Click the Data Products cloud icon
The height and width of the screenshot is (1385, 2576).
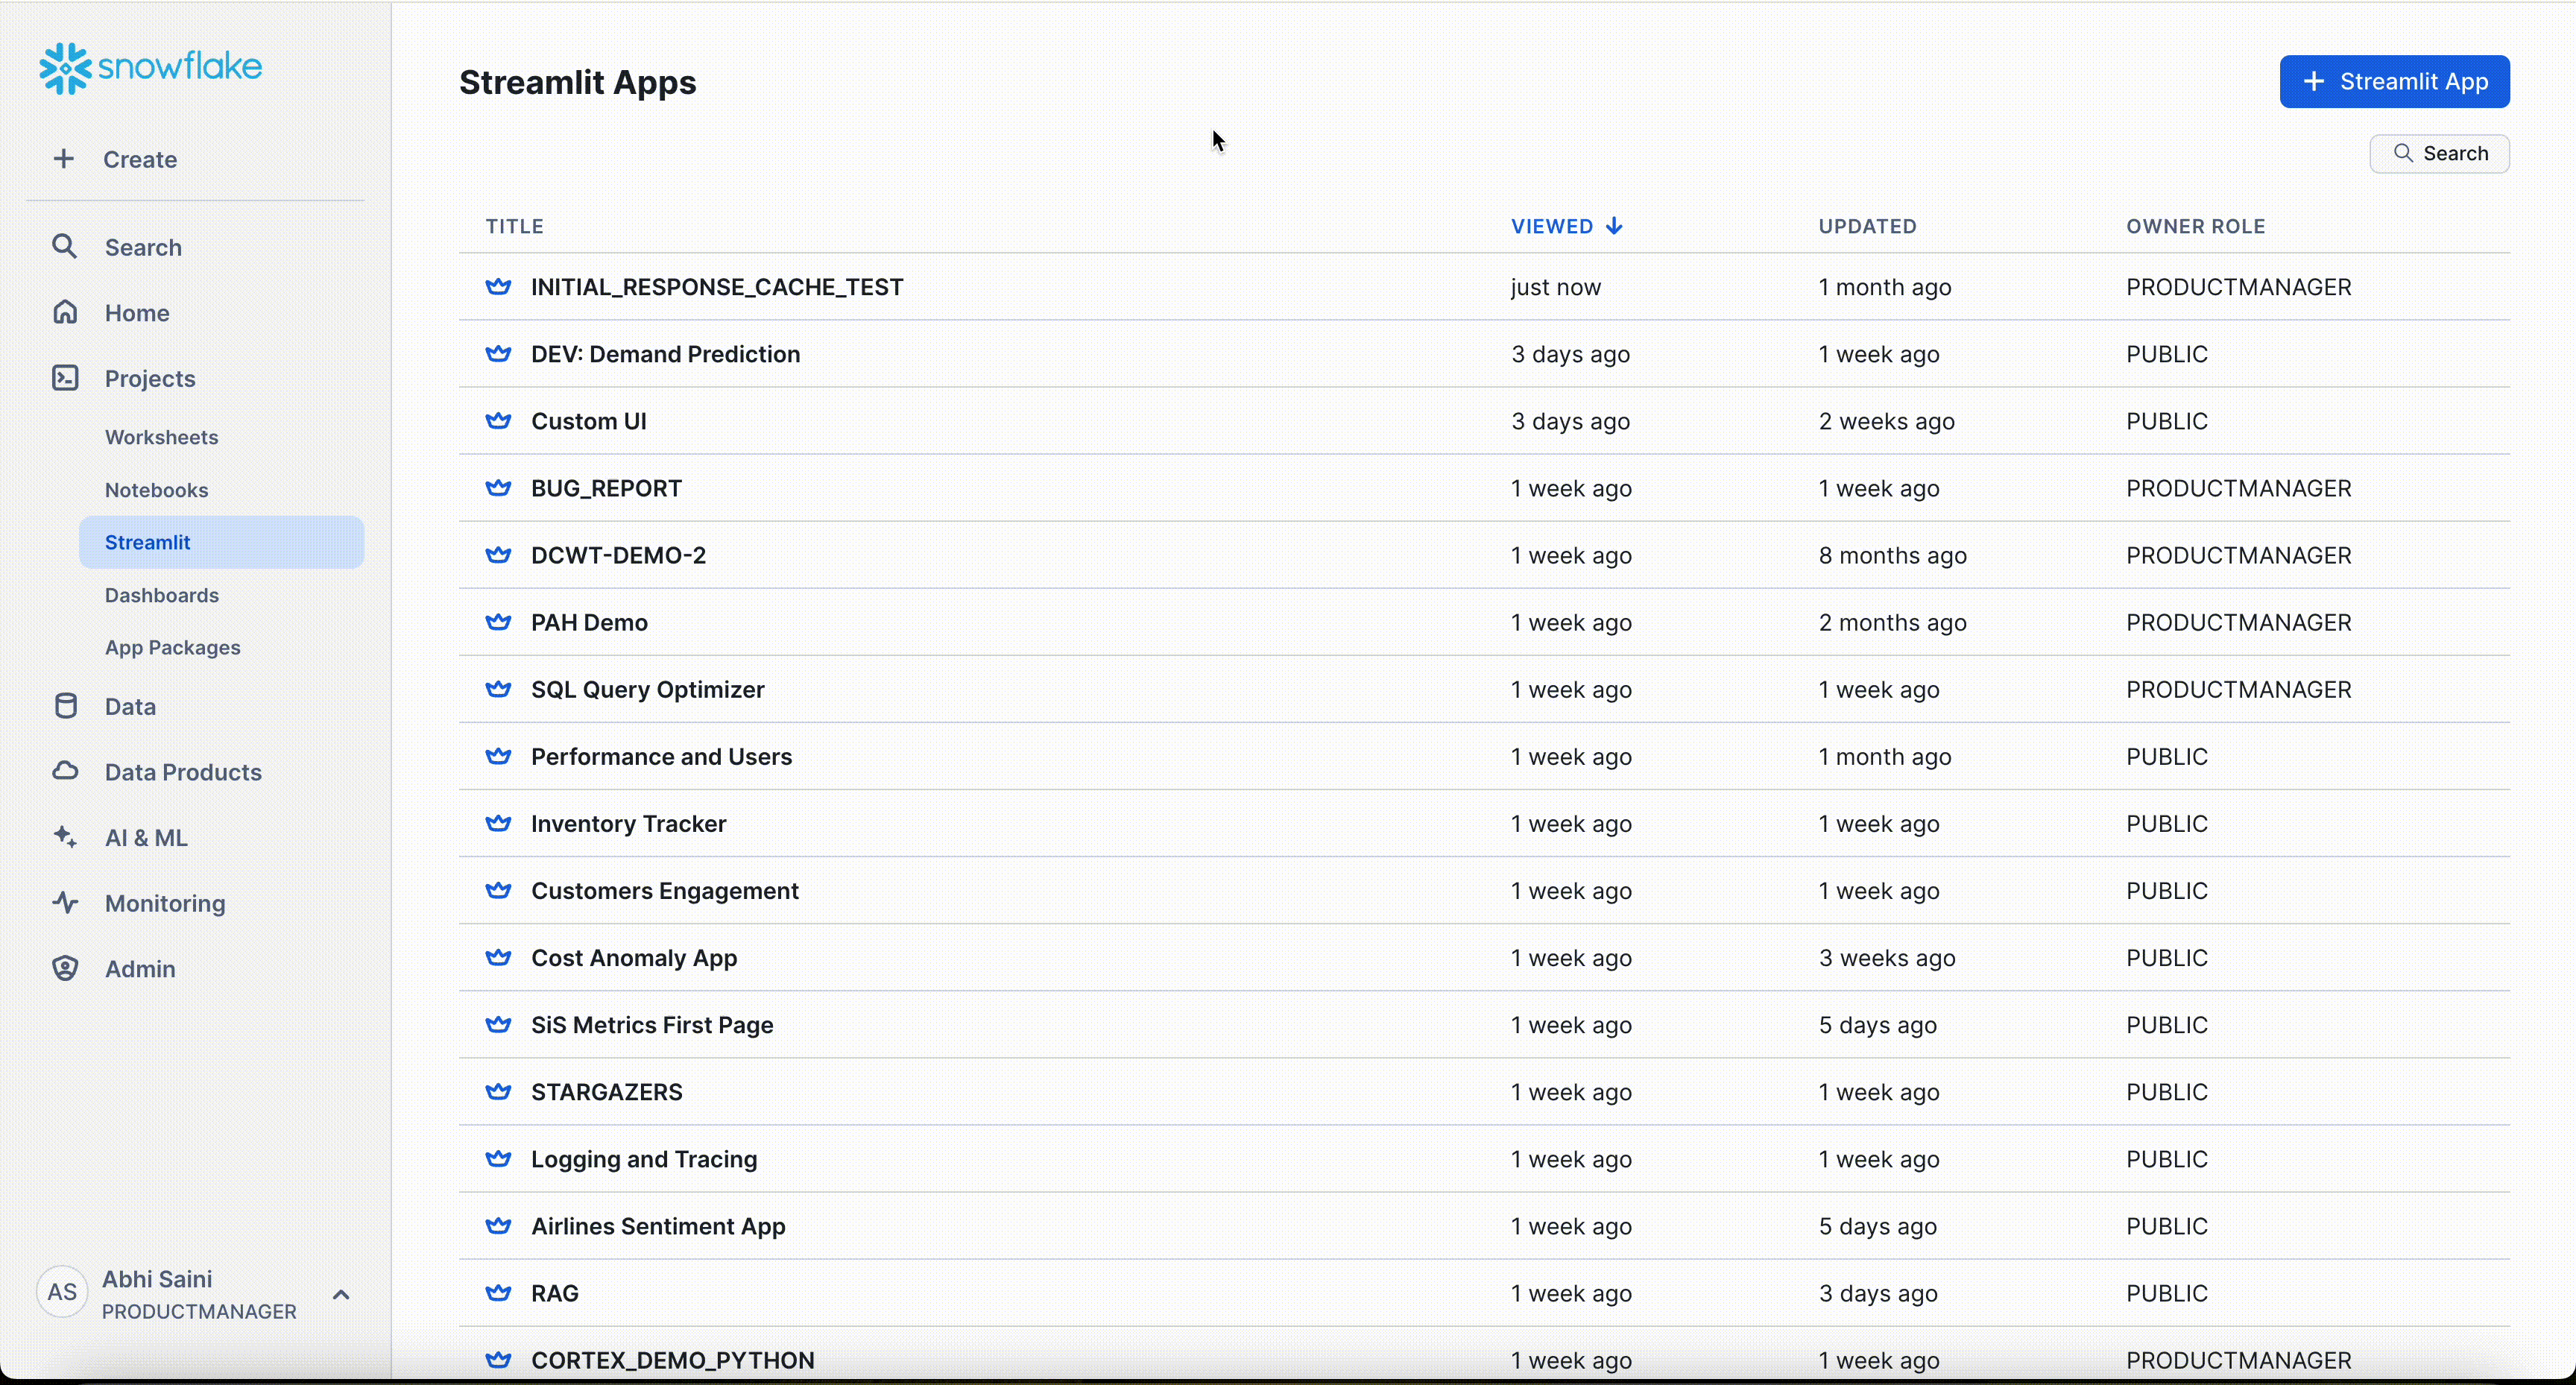(x=65, y=771)
